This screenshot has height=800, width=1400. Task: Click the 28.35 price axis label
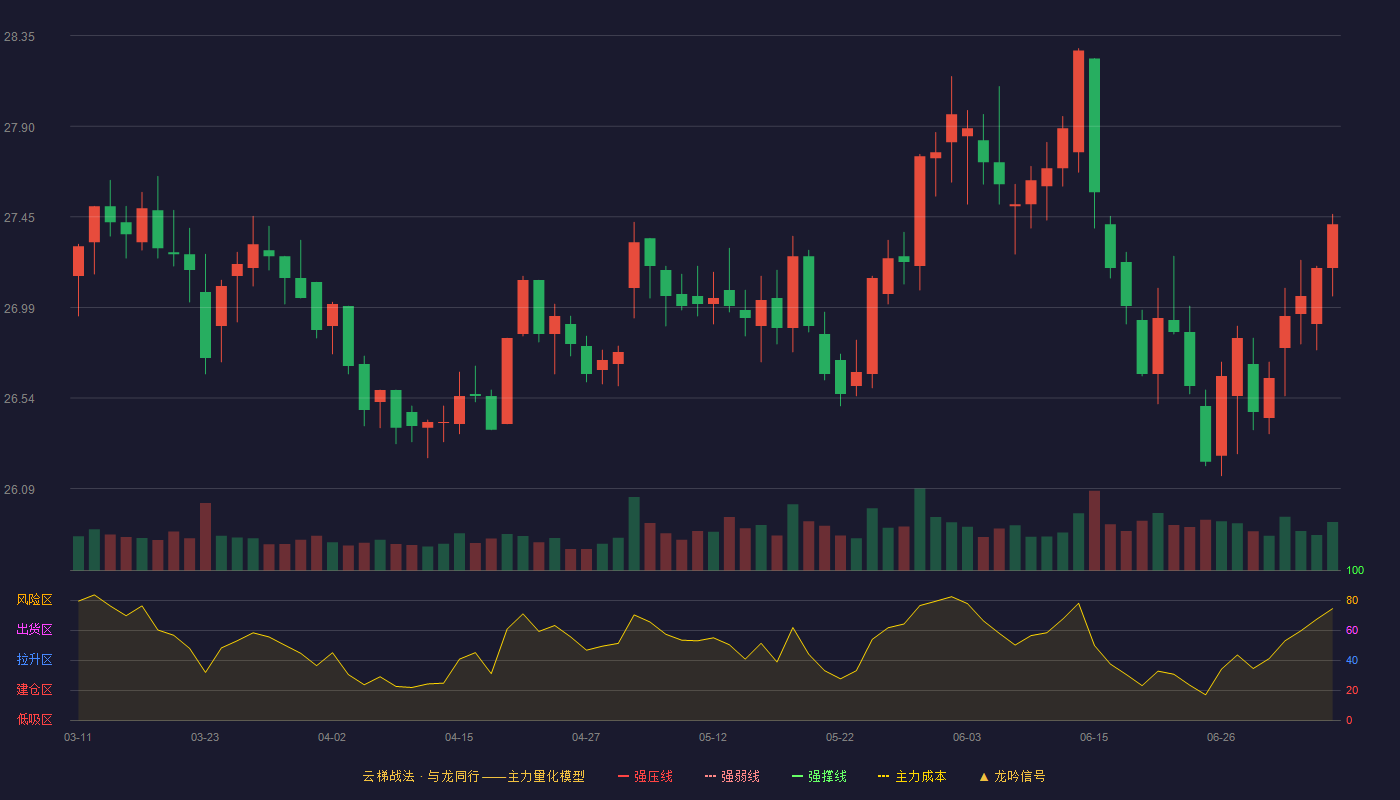(19, 36)
